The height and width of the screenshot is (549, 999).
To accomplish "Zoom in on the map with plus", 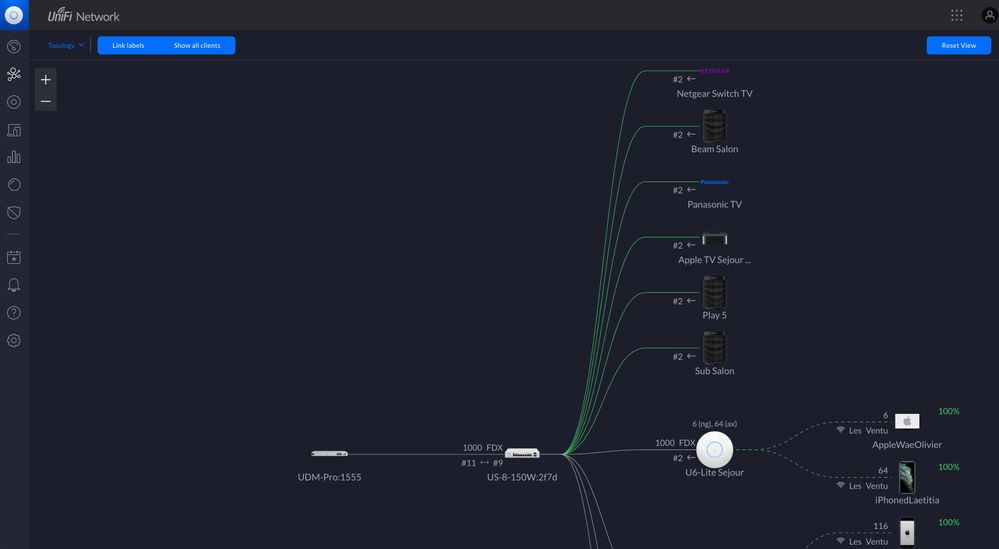I will point(46,80).
